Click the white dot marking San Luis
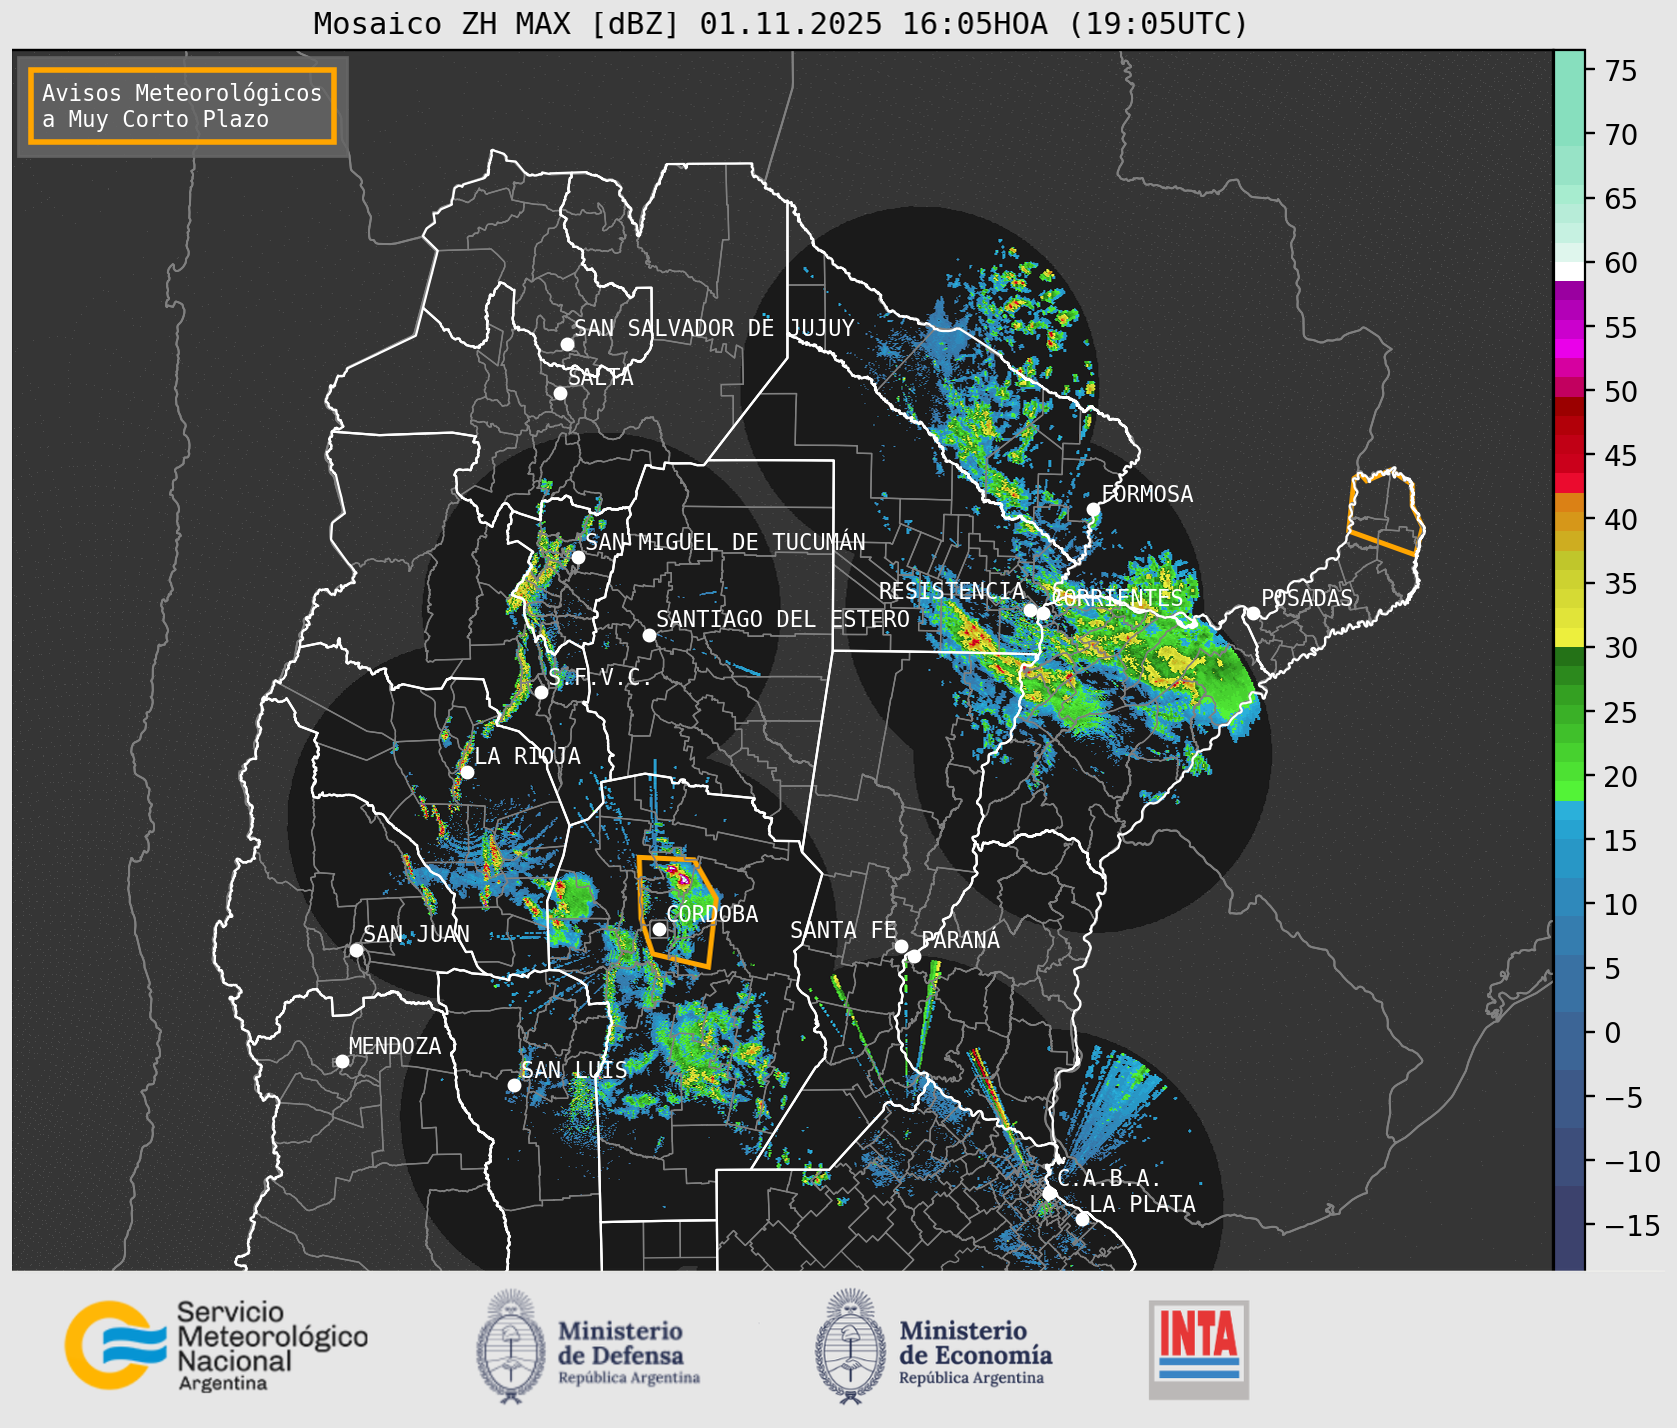The width and height of the screenshot is (1677, 1428). point(514,1085)
